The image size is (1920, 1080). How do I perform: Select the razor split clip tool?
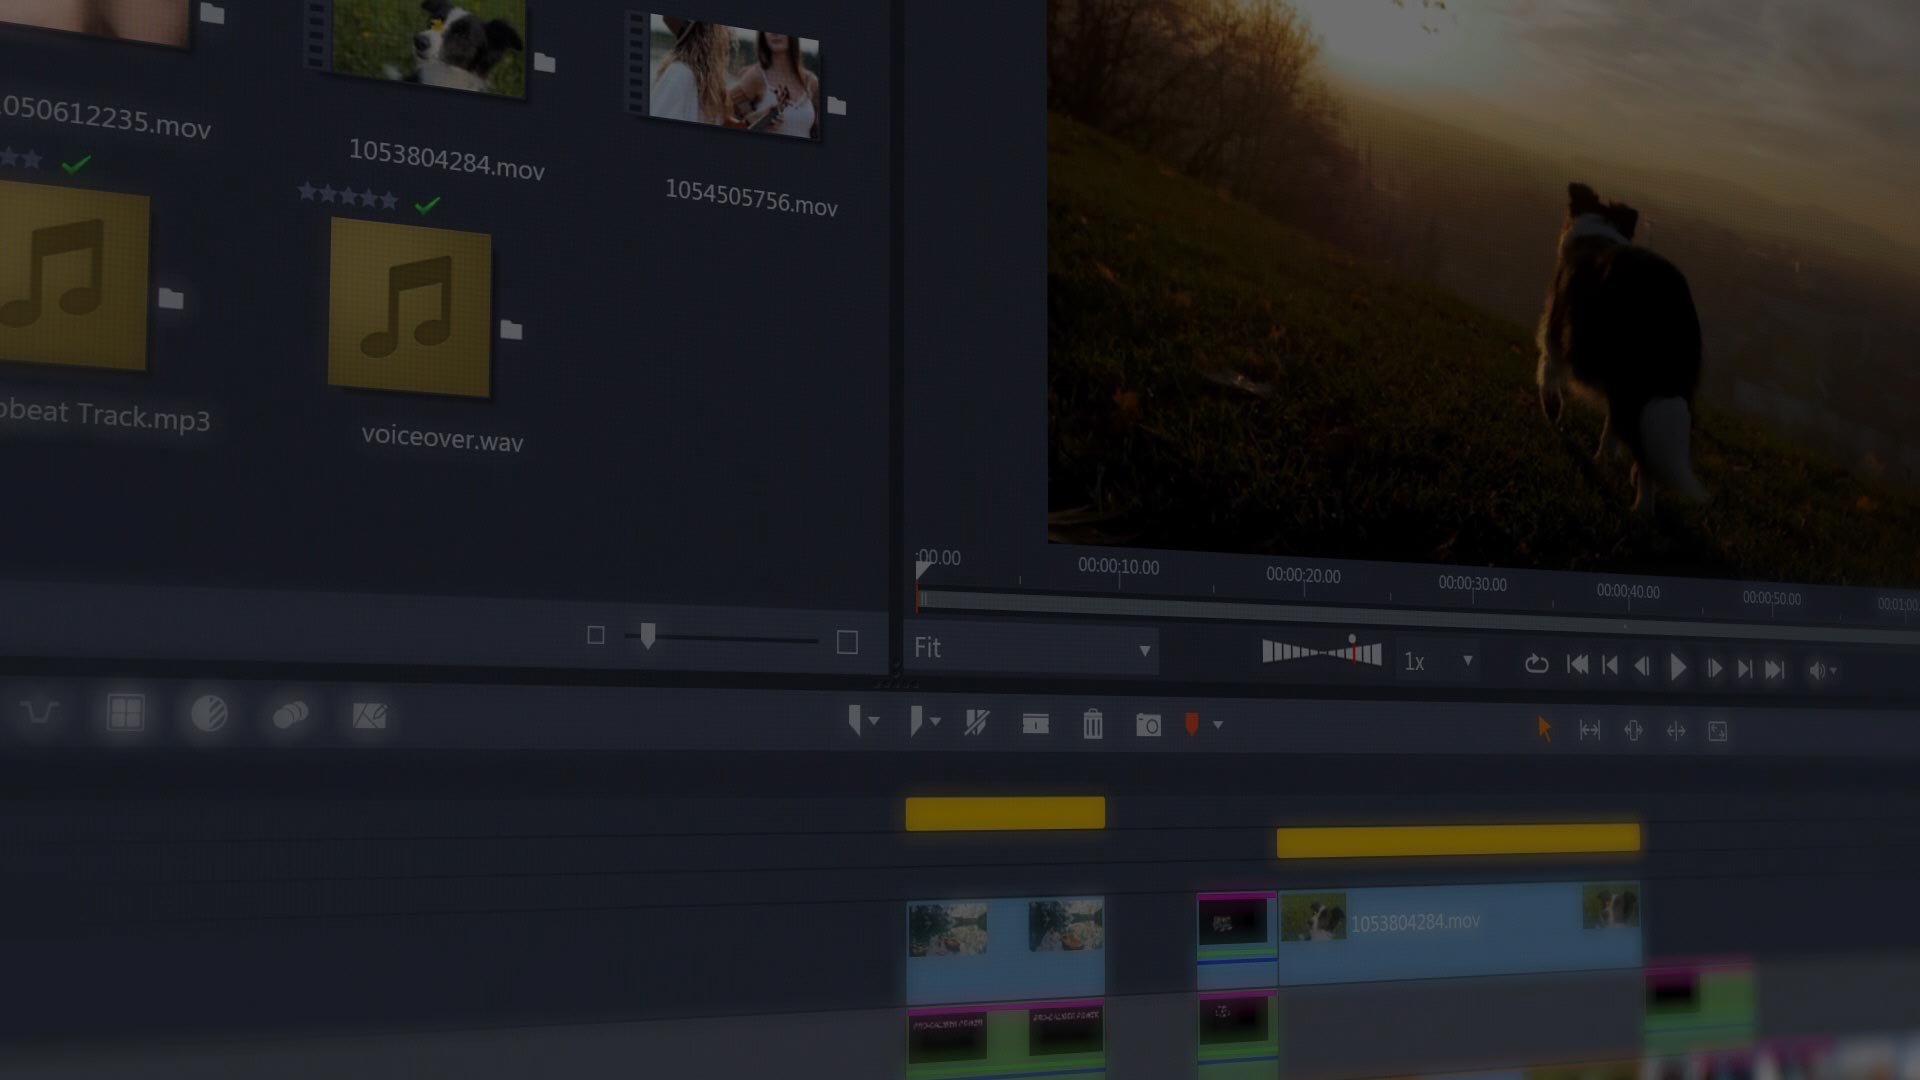[977, 722]
